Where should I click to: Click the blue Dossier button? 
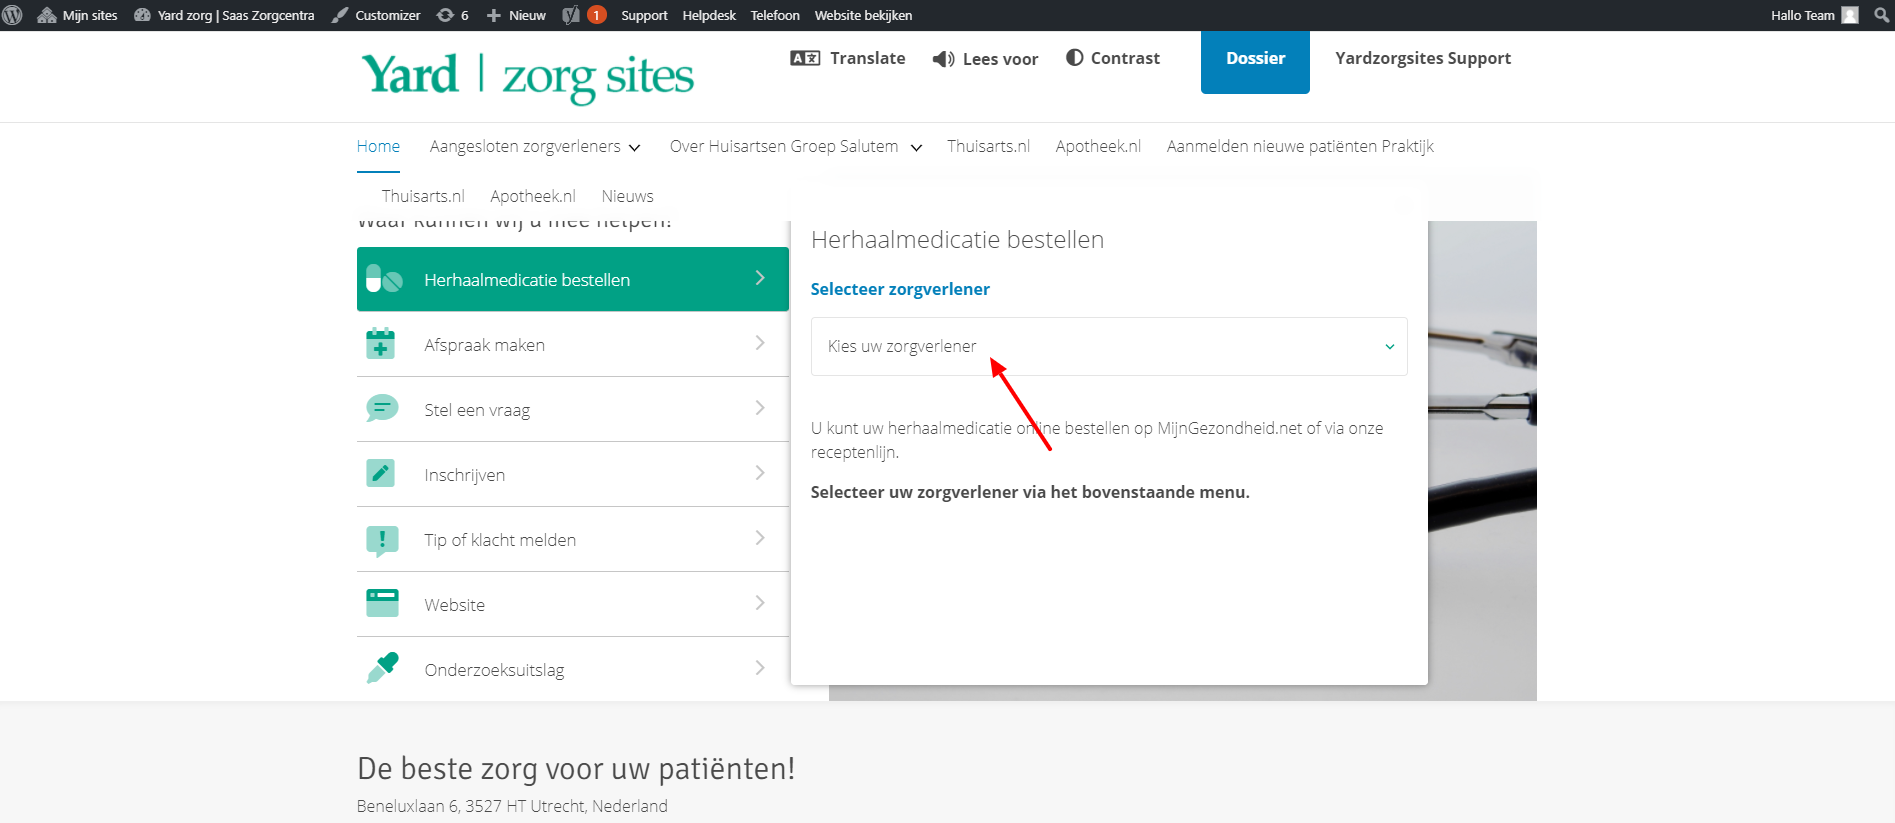[1255, 62]
